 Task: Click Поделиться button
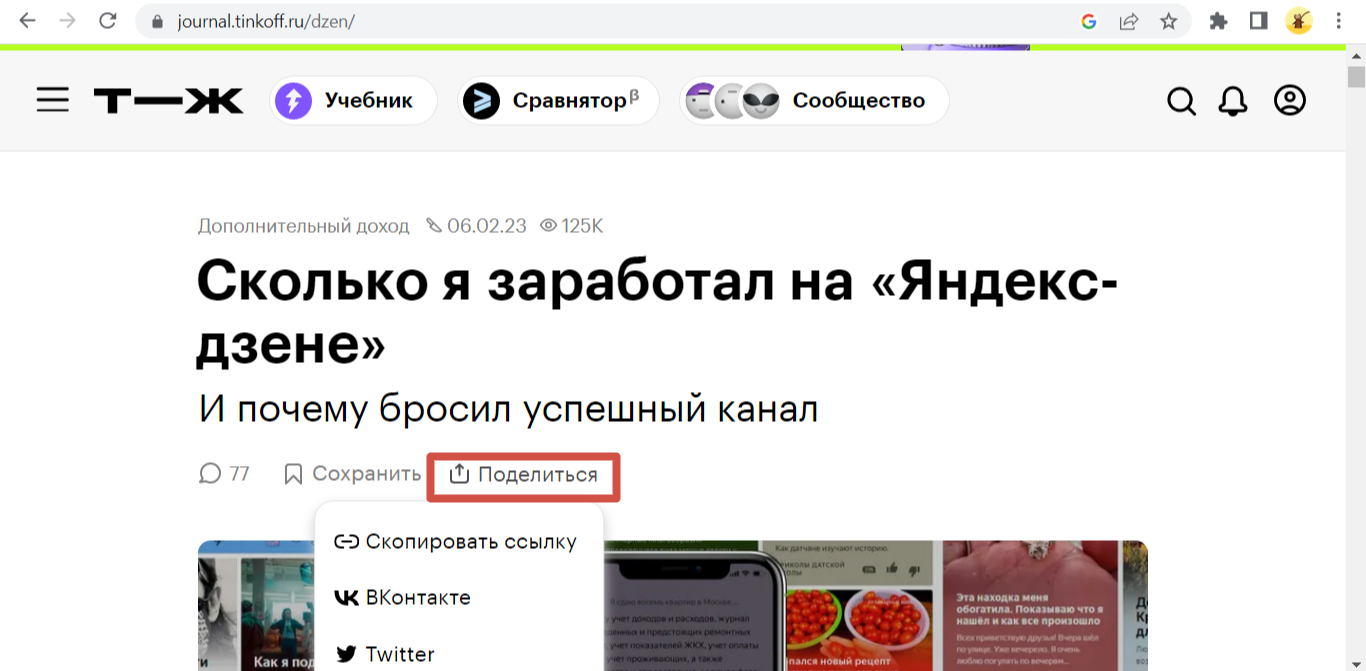(x=524, y=475)
